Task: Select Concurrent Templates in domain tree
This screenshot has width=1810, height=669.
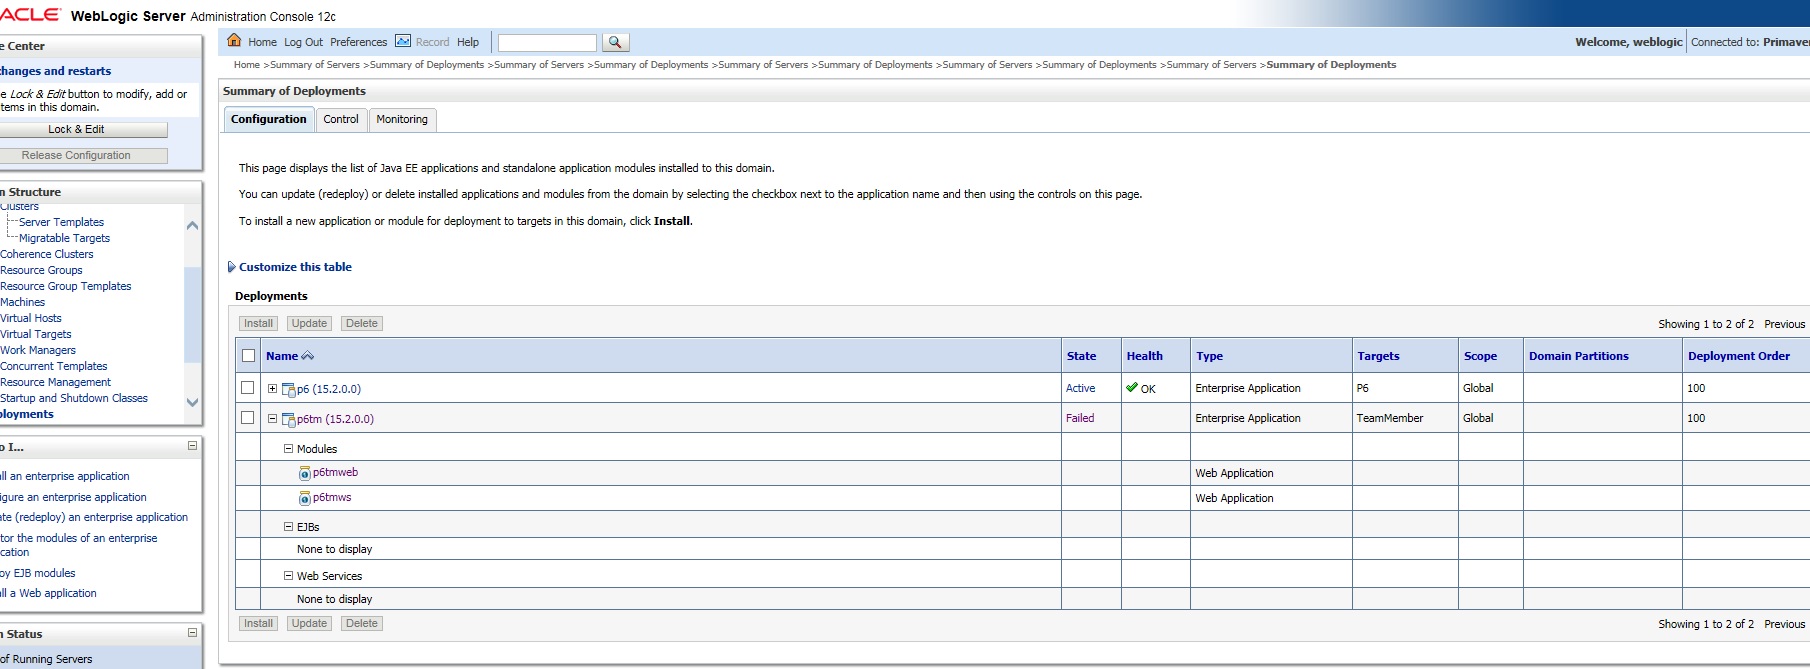Action: (54, 366)
